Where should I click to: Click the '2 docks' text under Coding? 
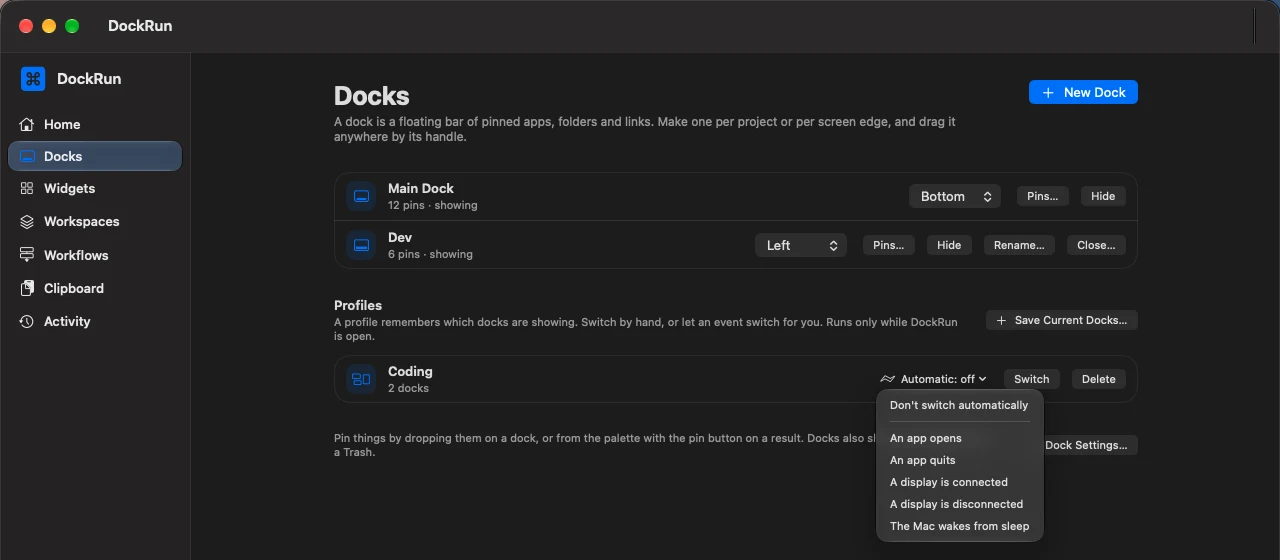pyautogui.click(x=408, y=388)
